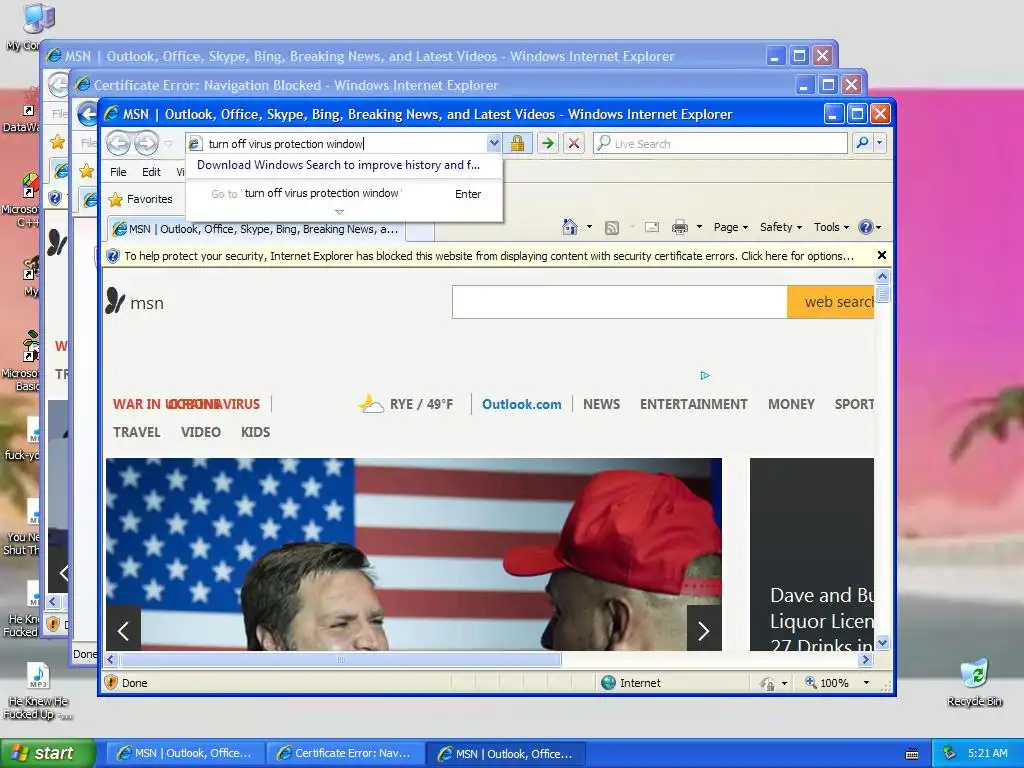
Task: Click the vertical scrollbar up arrow
Action: [882, 276]
